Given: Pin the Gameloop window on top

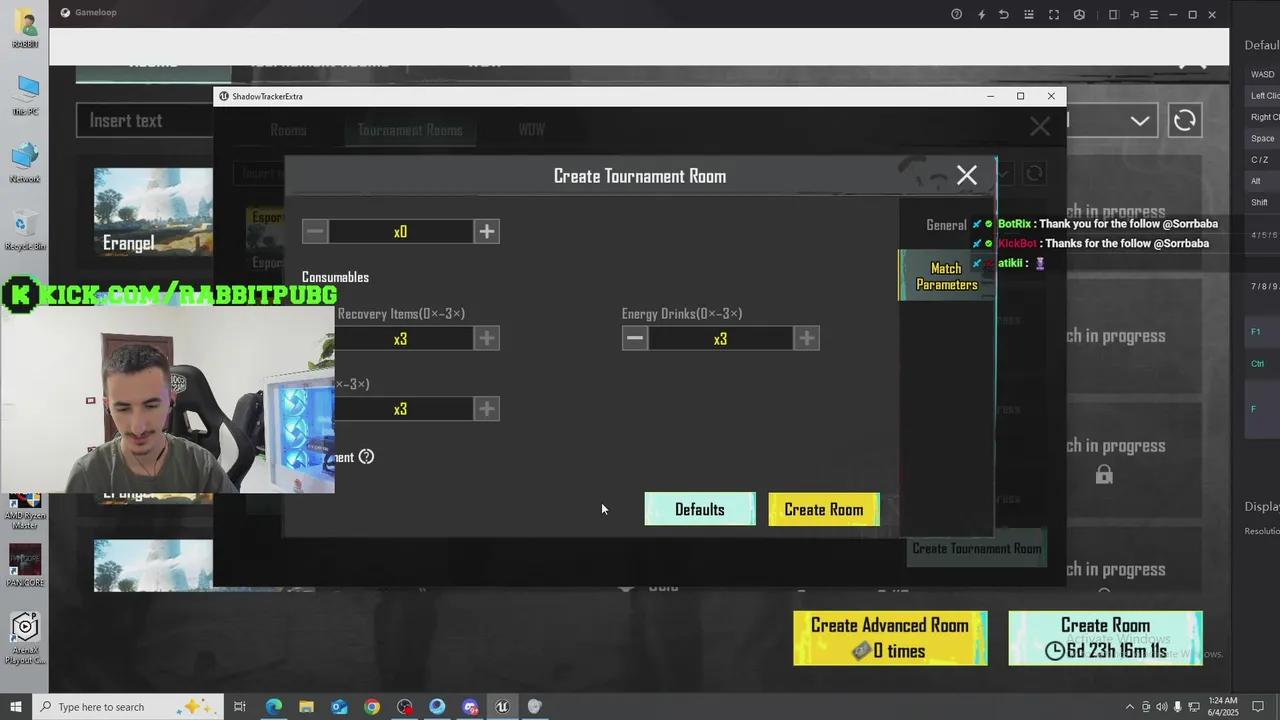Looking at the screenshot, I should click(x=1134, y=14).
